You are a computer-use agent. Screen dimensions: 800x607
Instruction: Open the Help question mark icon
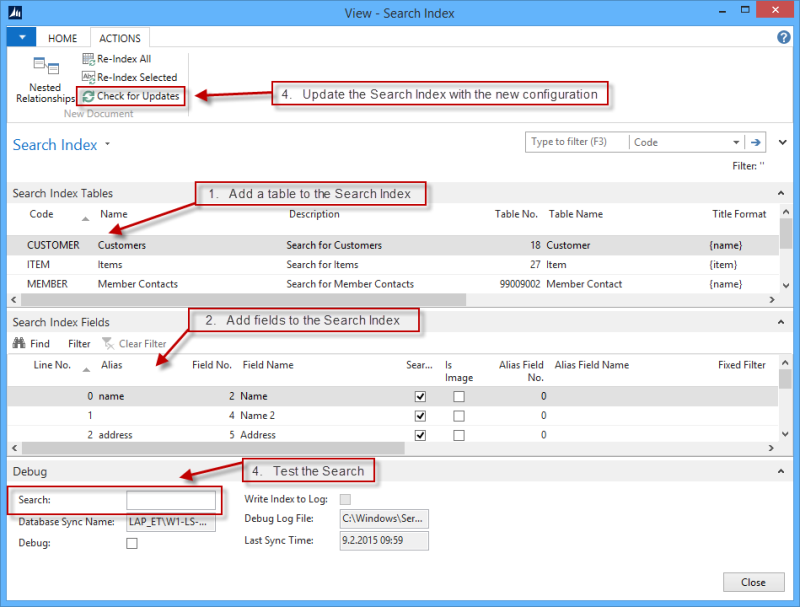(784, 37)
